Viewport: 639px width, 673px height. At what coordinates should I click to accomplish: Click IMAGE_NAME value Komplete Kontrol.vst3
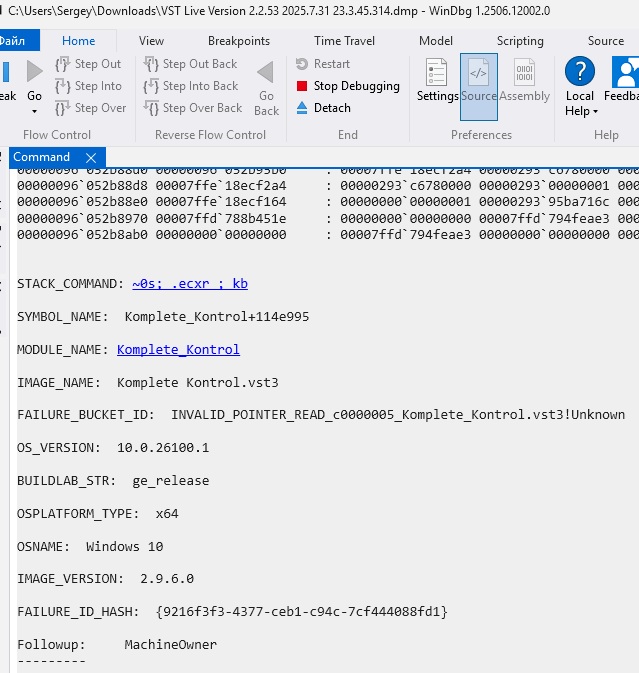click(198, 382)
